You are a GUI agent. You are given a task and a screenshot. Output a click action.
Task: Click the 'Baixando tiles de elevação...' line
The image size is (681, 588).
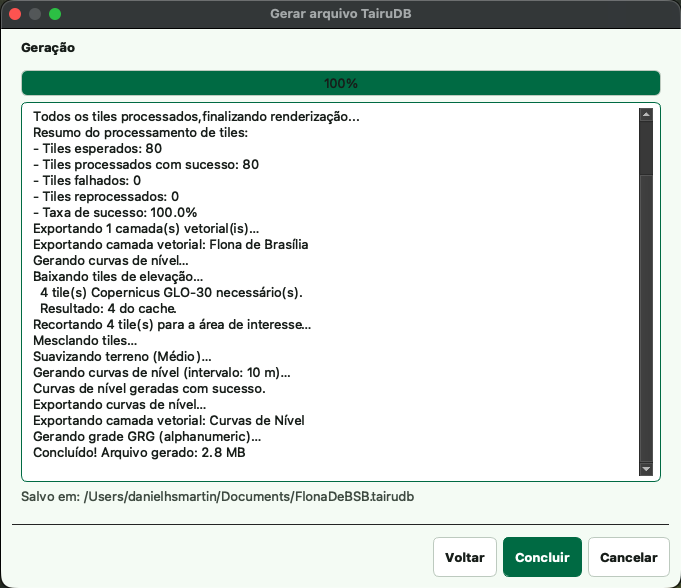pos(118,277)
